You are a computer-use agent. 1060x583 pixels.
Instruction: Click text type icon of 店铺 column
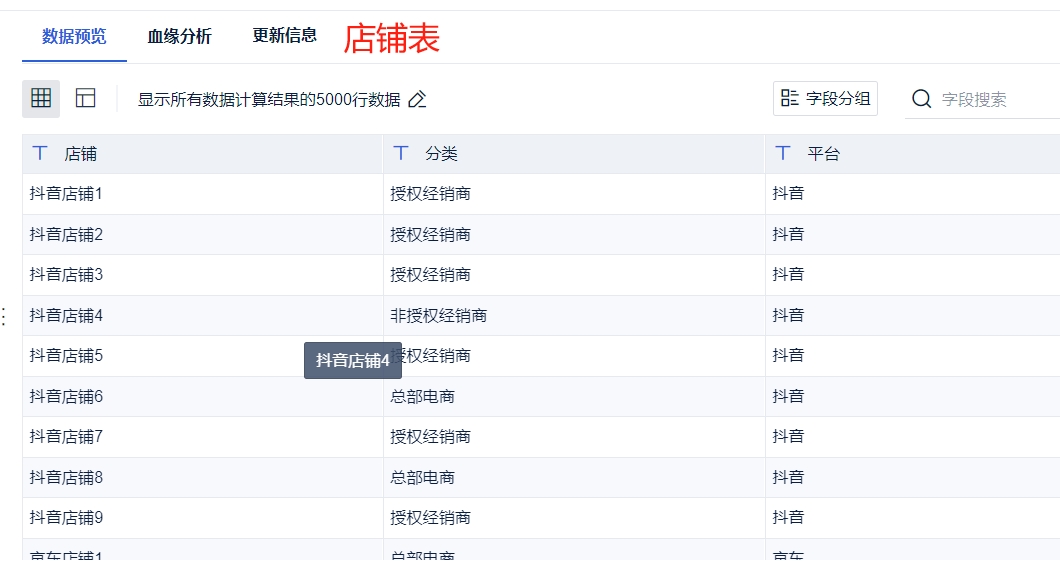(x=40, y=154)
